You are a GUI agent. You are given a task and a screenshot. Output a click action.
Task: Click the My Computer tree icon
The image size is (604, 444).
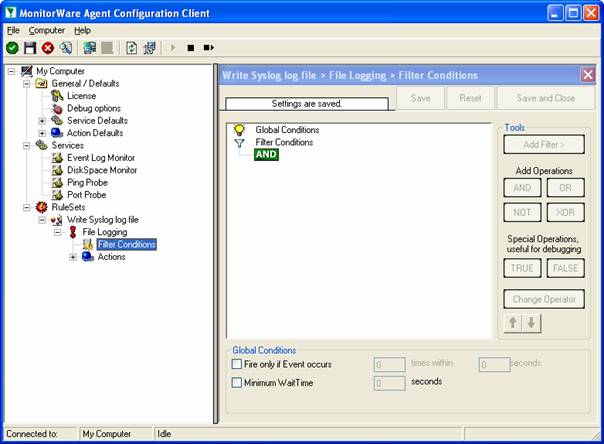click(x=27, y=71)
